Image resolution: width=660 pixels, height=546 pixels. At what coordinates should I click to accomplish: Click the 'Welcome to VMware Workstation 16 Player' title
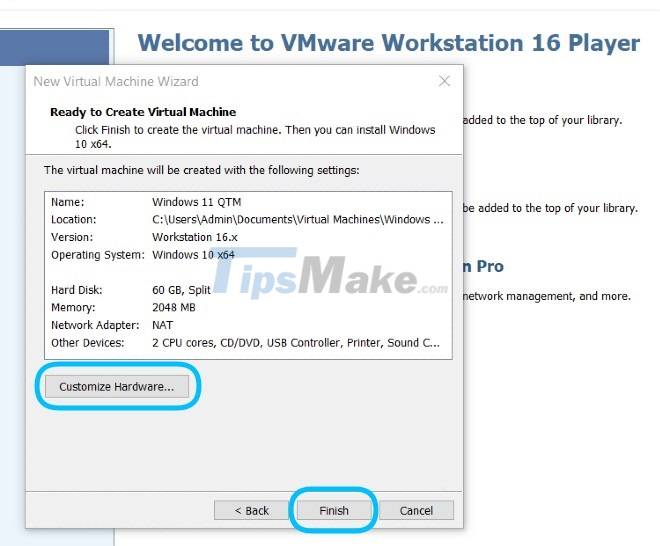pyautogui.click(x=389, y=43)
